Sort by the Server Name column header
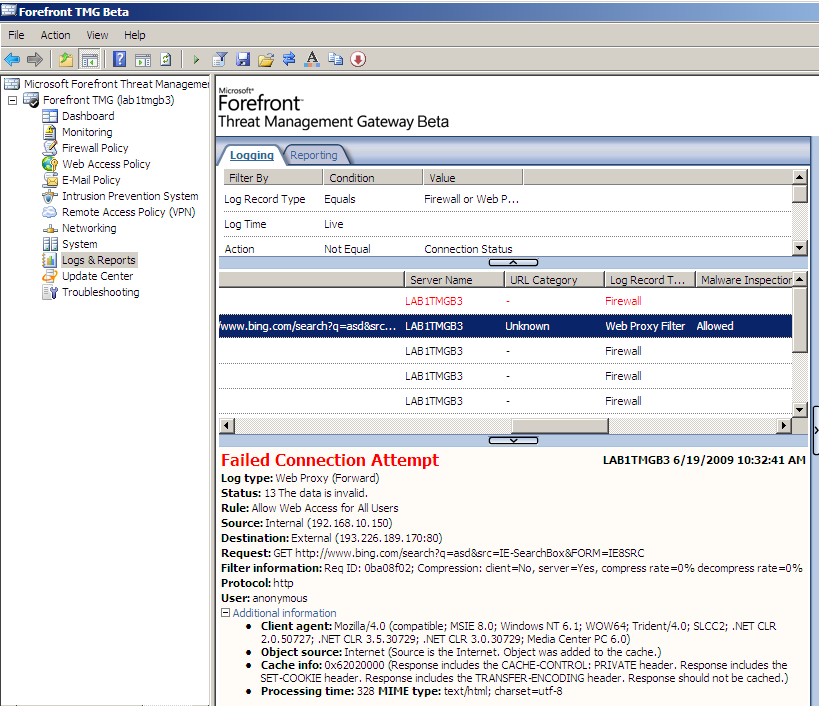Screen dimensions: 819x706 point(454,280)
